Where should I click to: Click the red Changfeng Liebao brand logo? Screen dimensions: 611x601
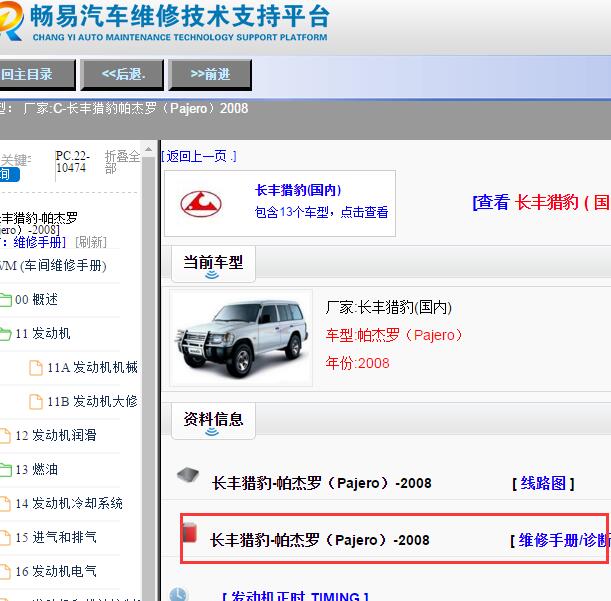(x=201, y=204)
